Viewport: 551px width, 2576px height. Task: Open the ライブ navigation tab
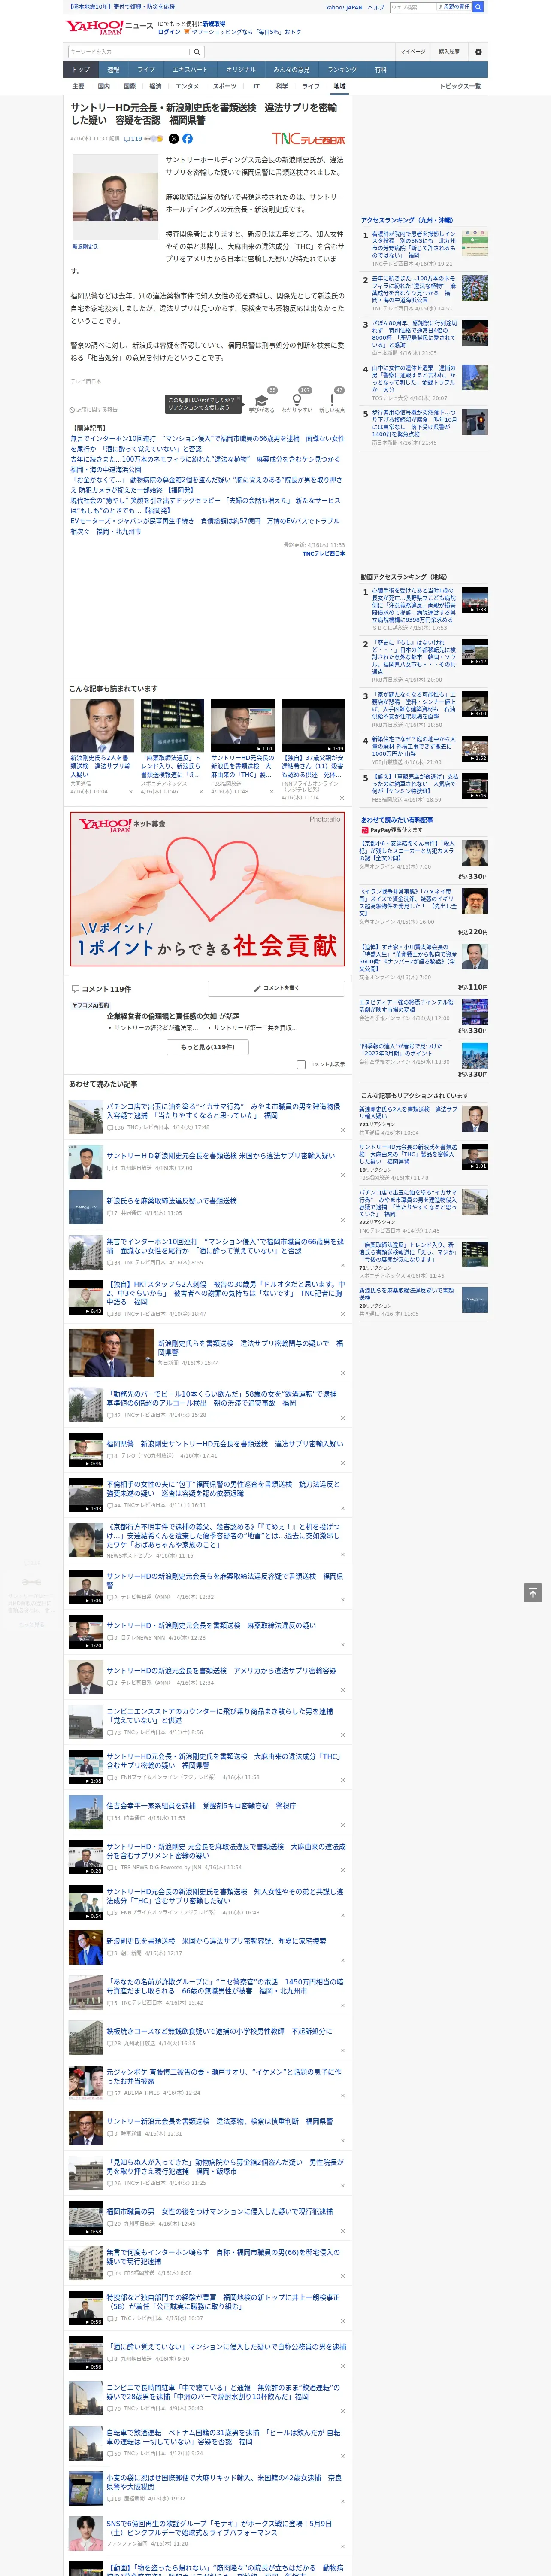click(x=146, y=70)
